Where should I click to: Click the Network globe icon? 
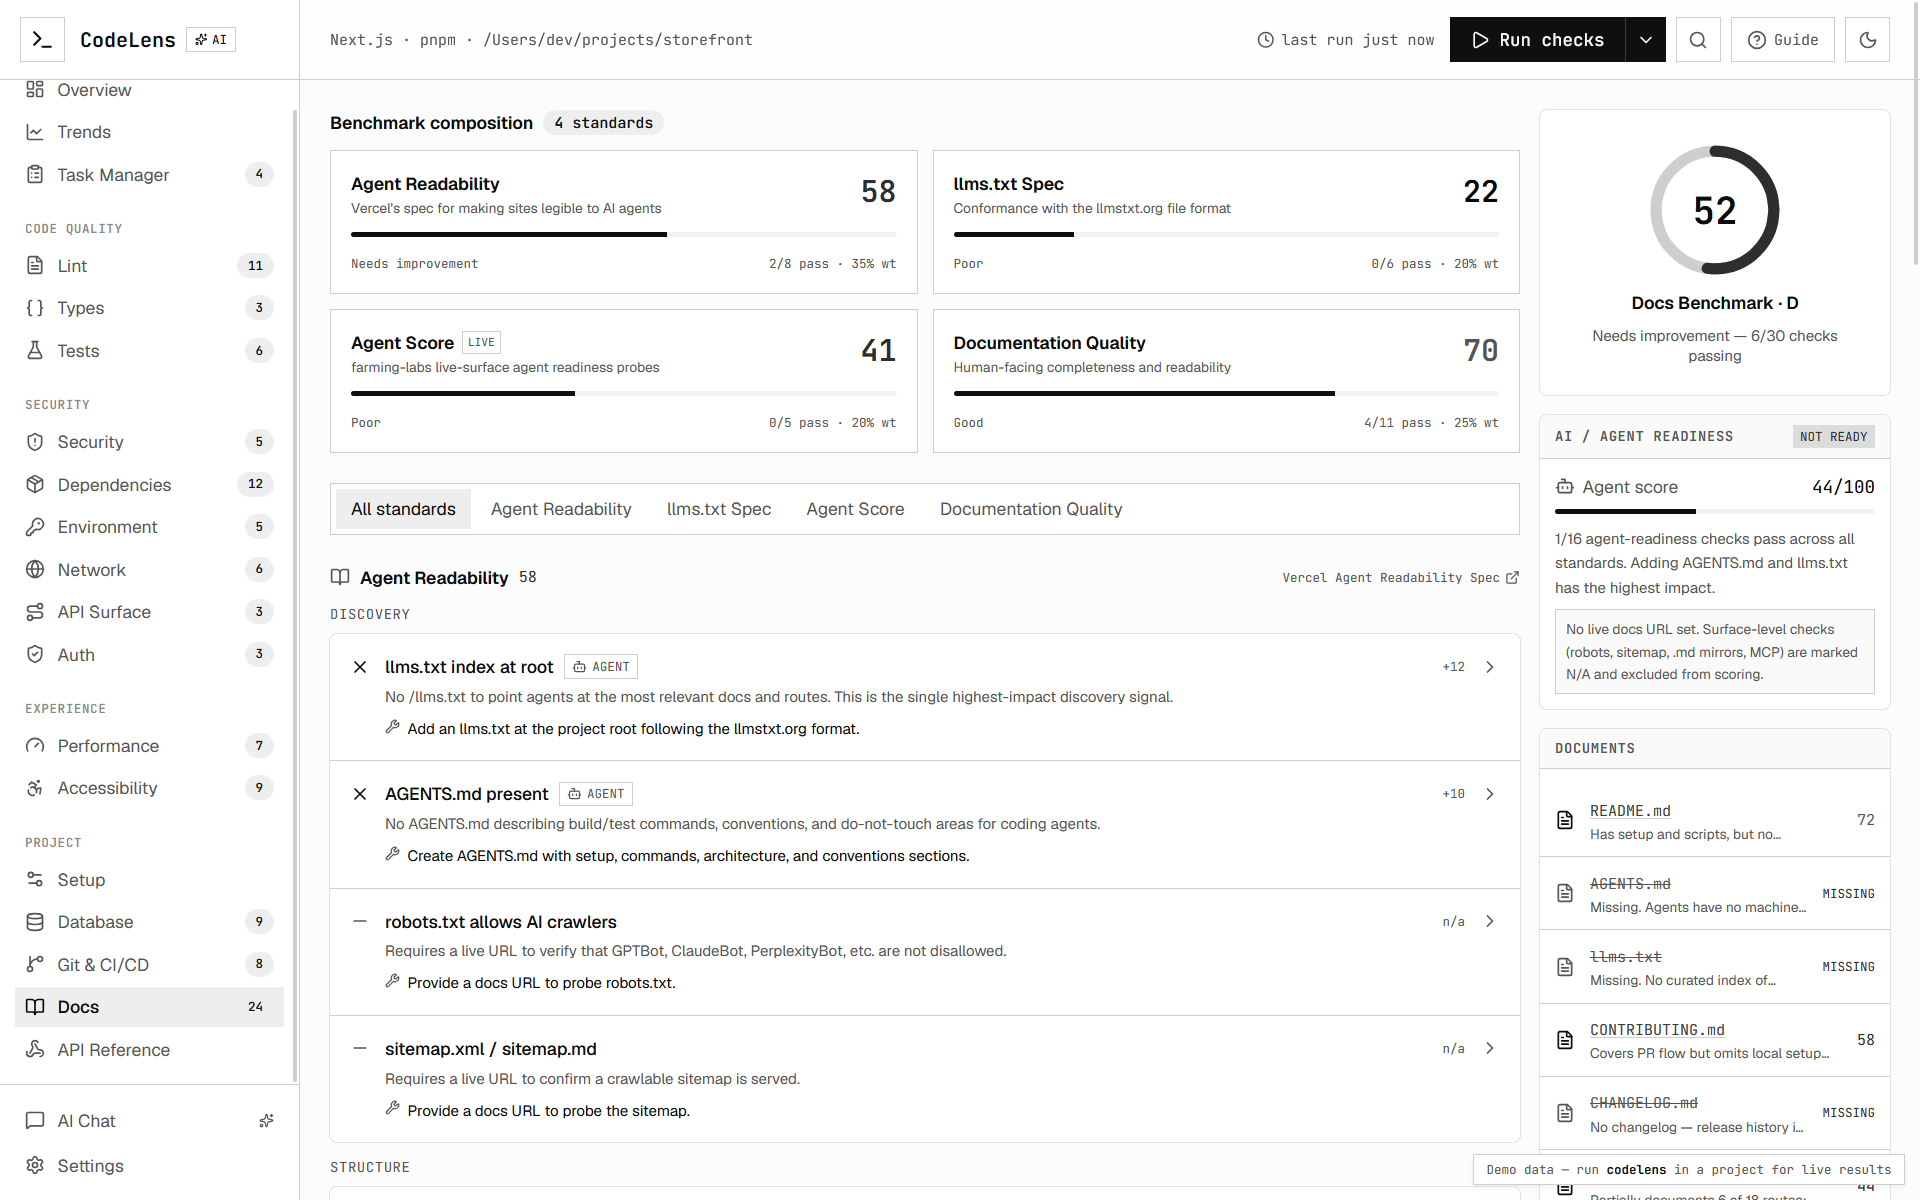pos(35,569)
